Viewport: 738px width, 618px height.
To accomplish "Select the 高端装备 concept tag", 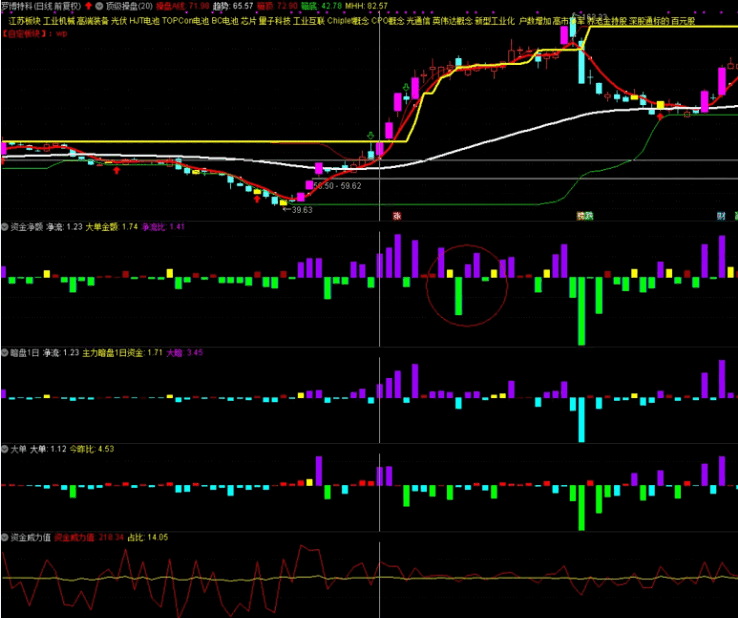I will [x=93, y=21].
